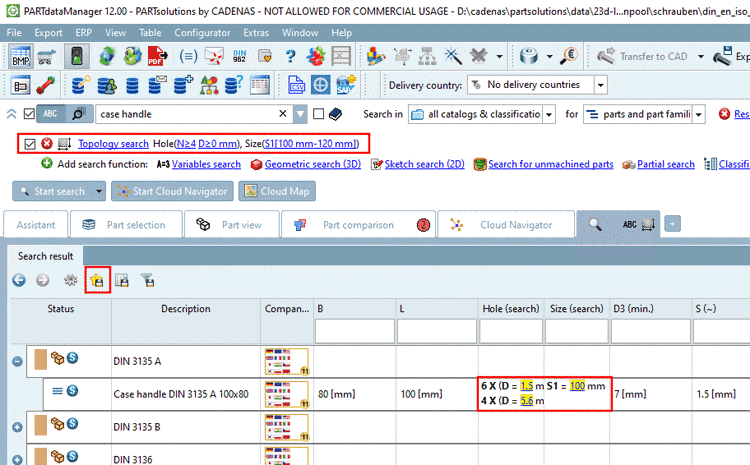Open the shopping cart icon
Image resolution: width=750 pixels, height=465 pixels.
click(46, 56)
